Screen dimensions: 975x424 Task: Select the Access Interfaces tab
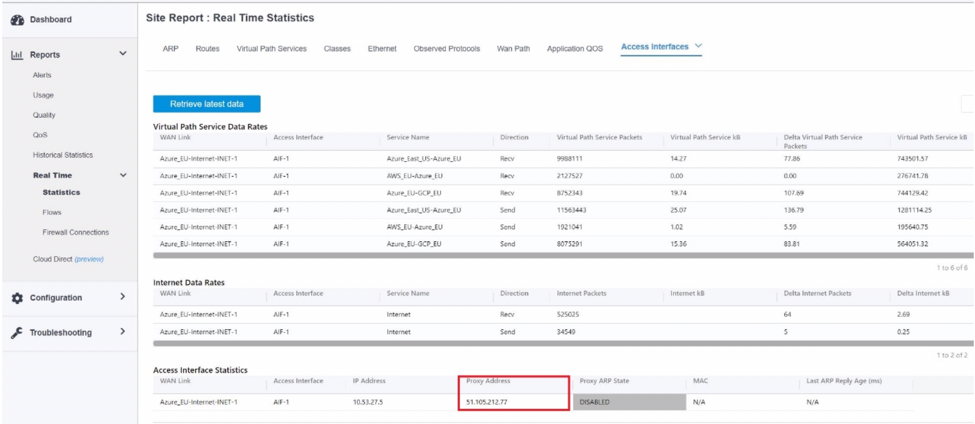pos(655,47)
